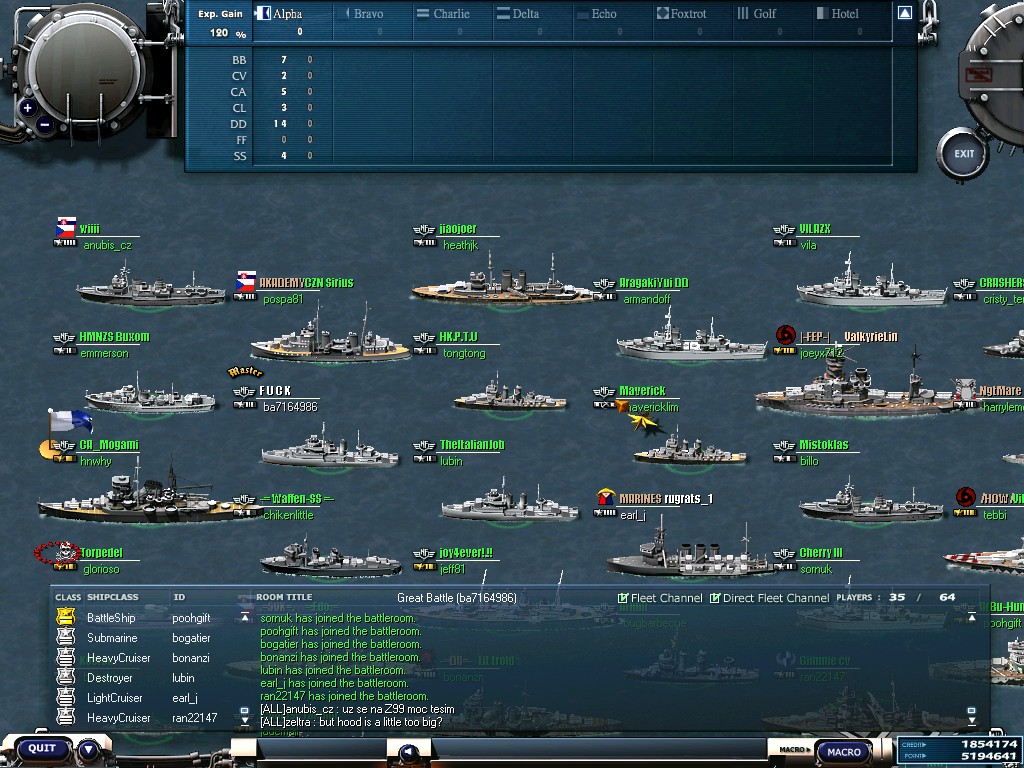The image size is (1024, 768).
Task: Toggle the Direct Fleet Channel checkbox
Action: point(714,598)
